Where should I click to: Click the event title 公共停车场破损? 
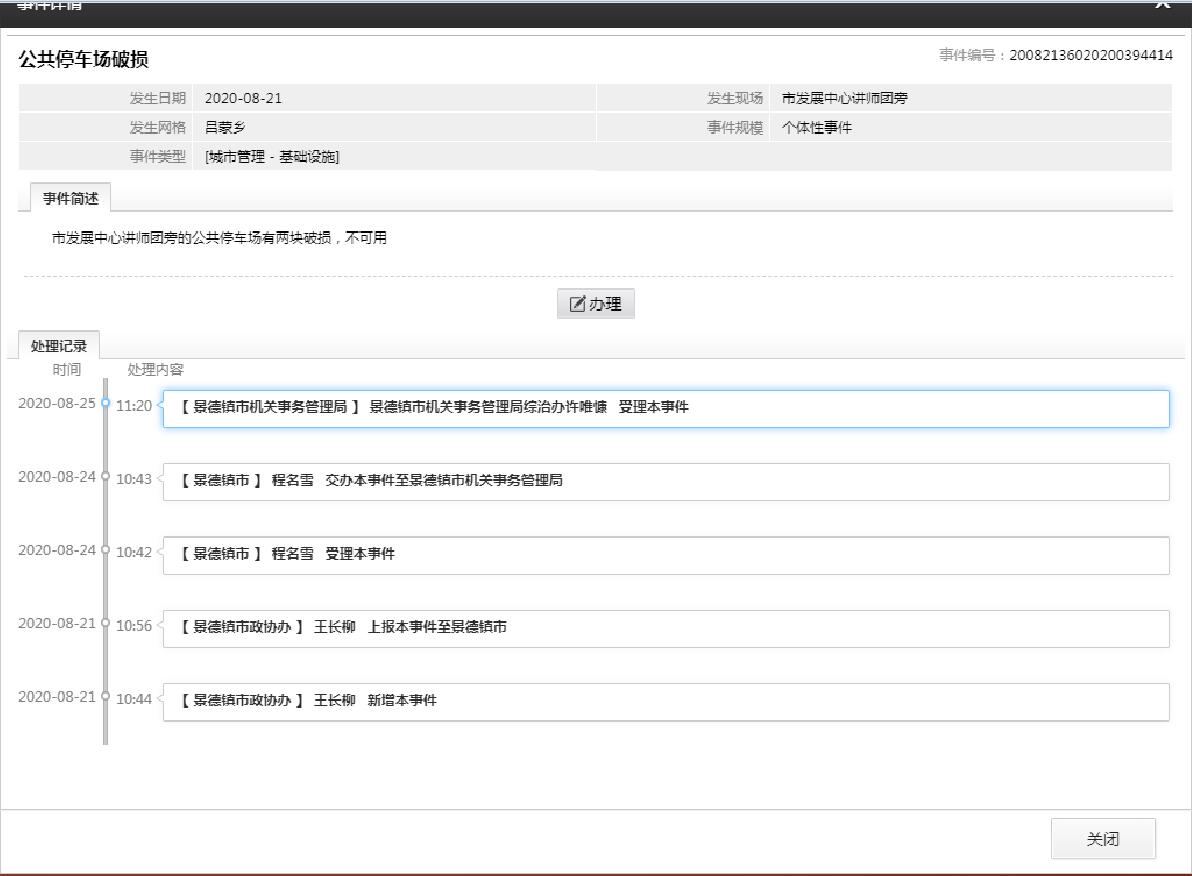84,60
